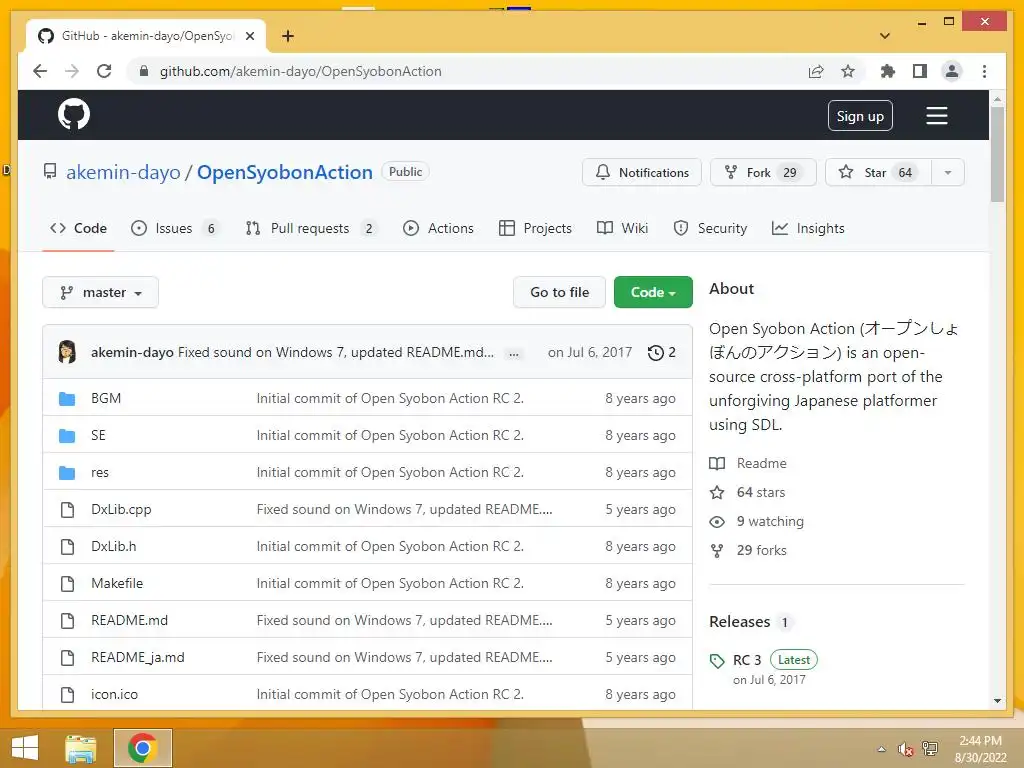
Task: Click the lock icon for site information
Action: tap(144, 71)
